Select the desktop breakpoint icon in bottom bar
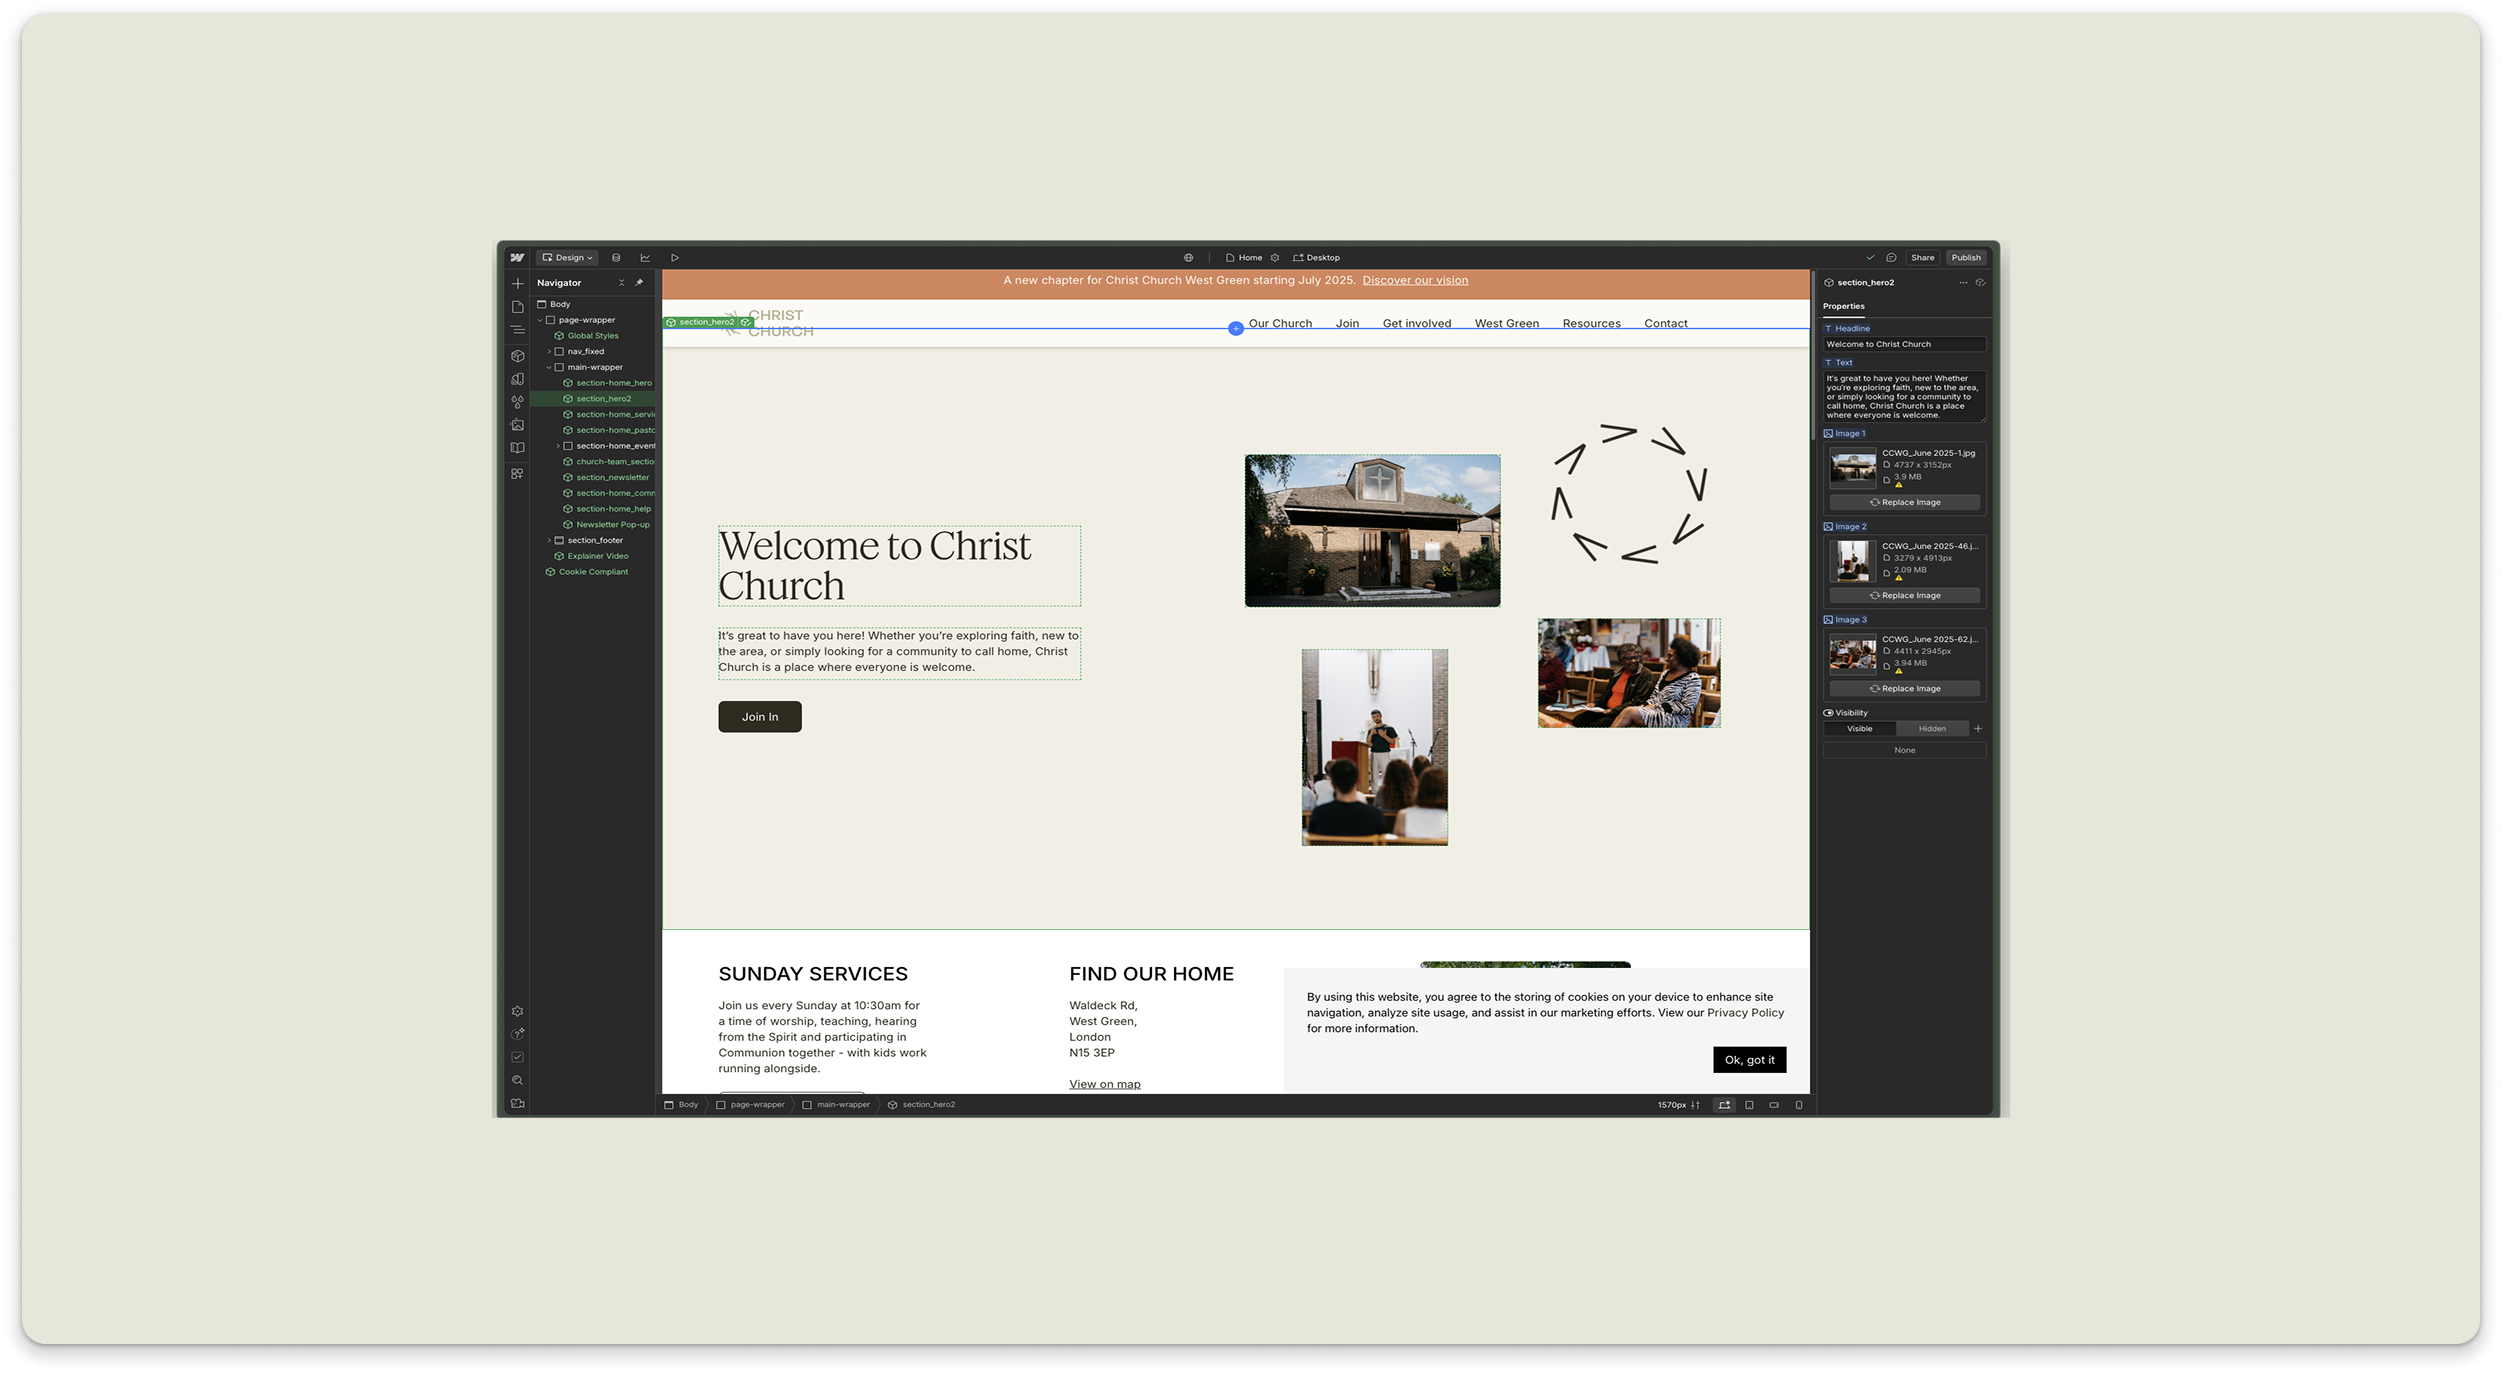Image resolution: width=2503 pixels, height=1374 pixels. [1724, 1105]
